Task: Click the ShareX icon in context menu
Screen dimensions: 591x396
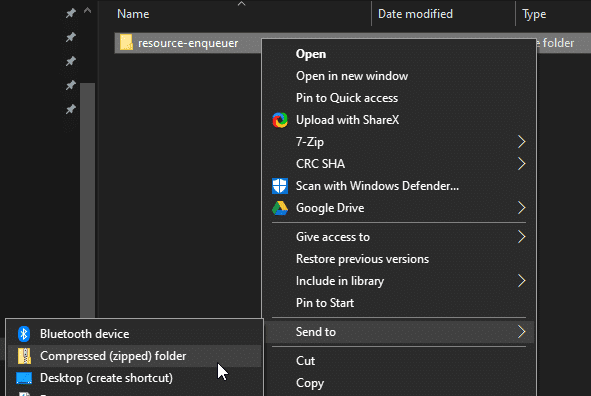Action: click(x=280, y=120)
